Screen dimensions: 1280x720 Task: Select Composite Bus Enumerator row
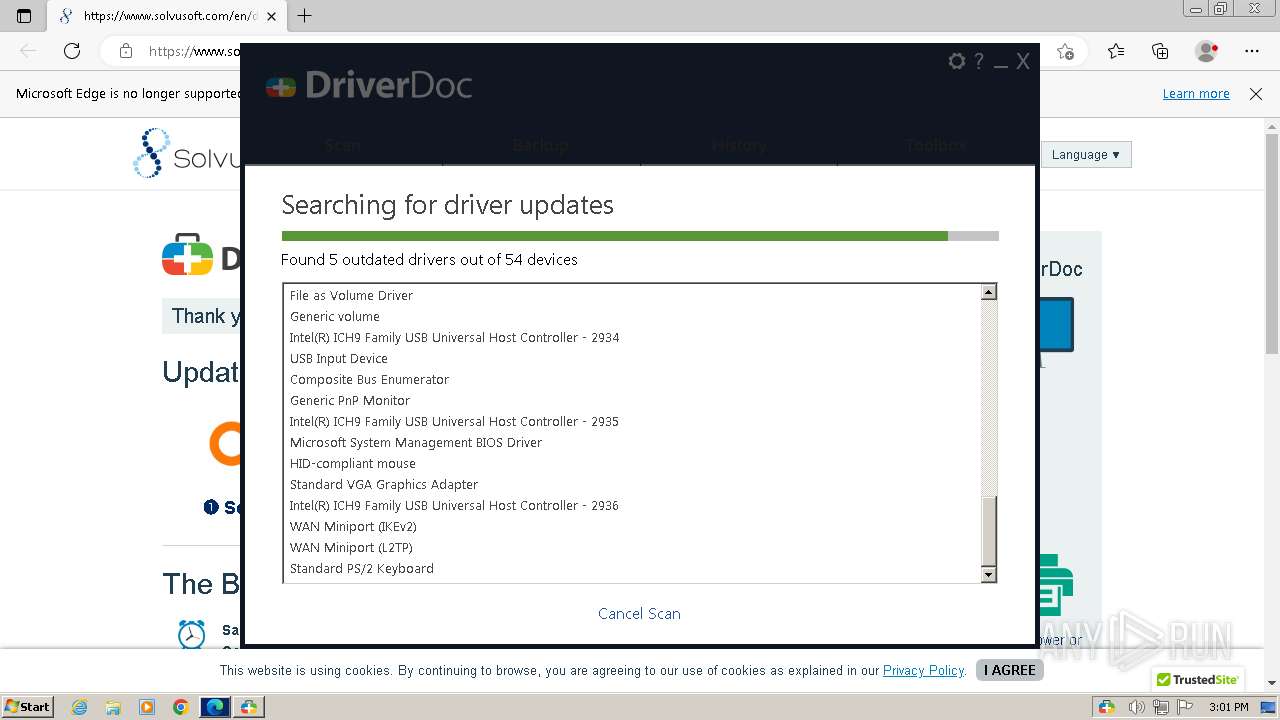(x=631, y=380)
